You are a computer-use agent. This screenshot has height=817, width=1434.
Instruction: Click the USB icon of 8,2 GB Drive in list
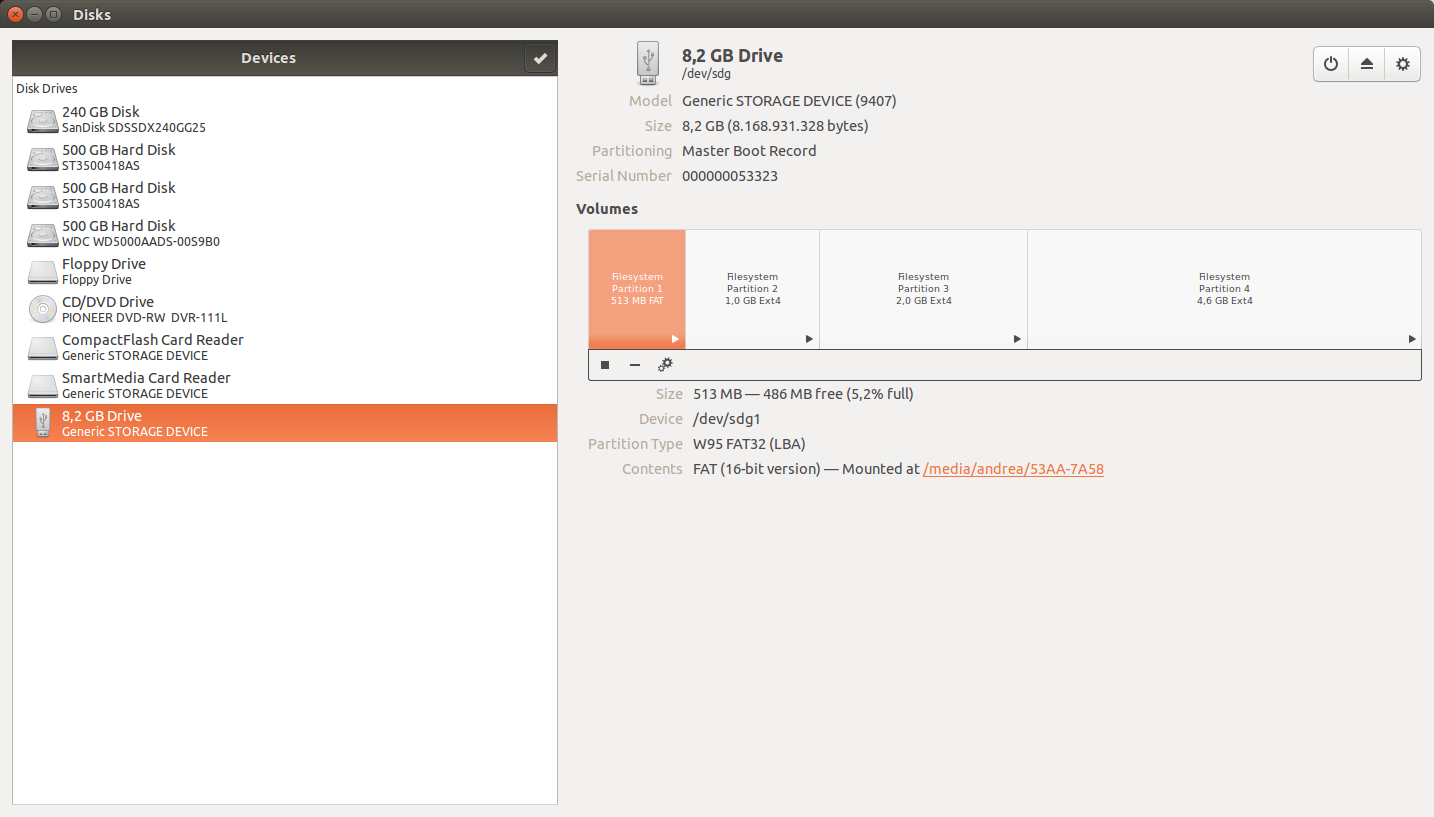coord(43,423)
